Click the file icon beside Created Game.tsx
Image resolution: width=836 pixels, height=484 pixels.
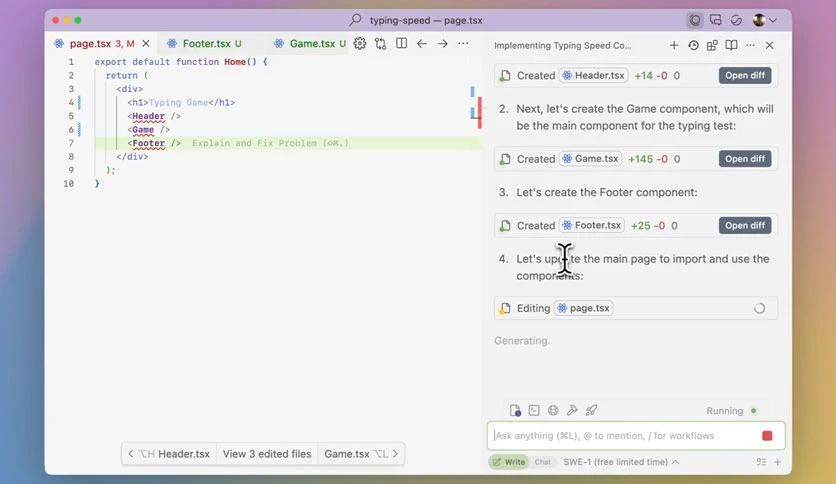pos(504,159)
